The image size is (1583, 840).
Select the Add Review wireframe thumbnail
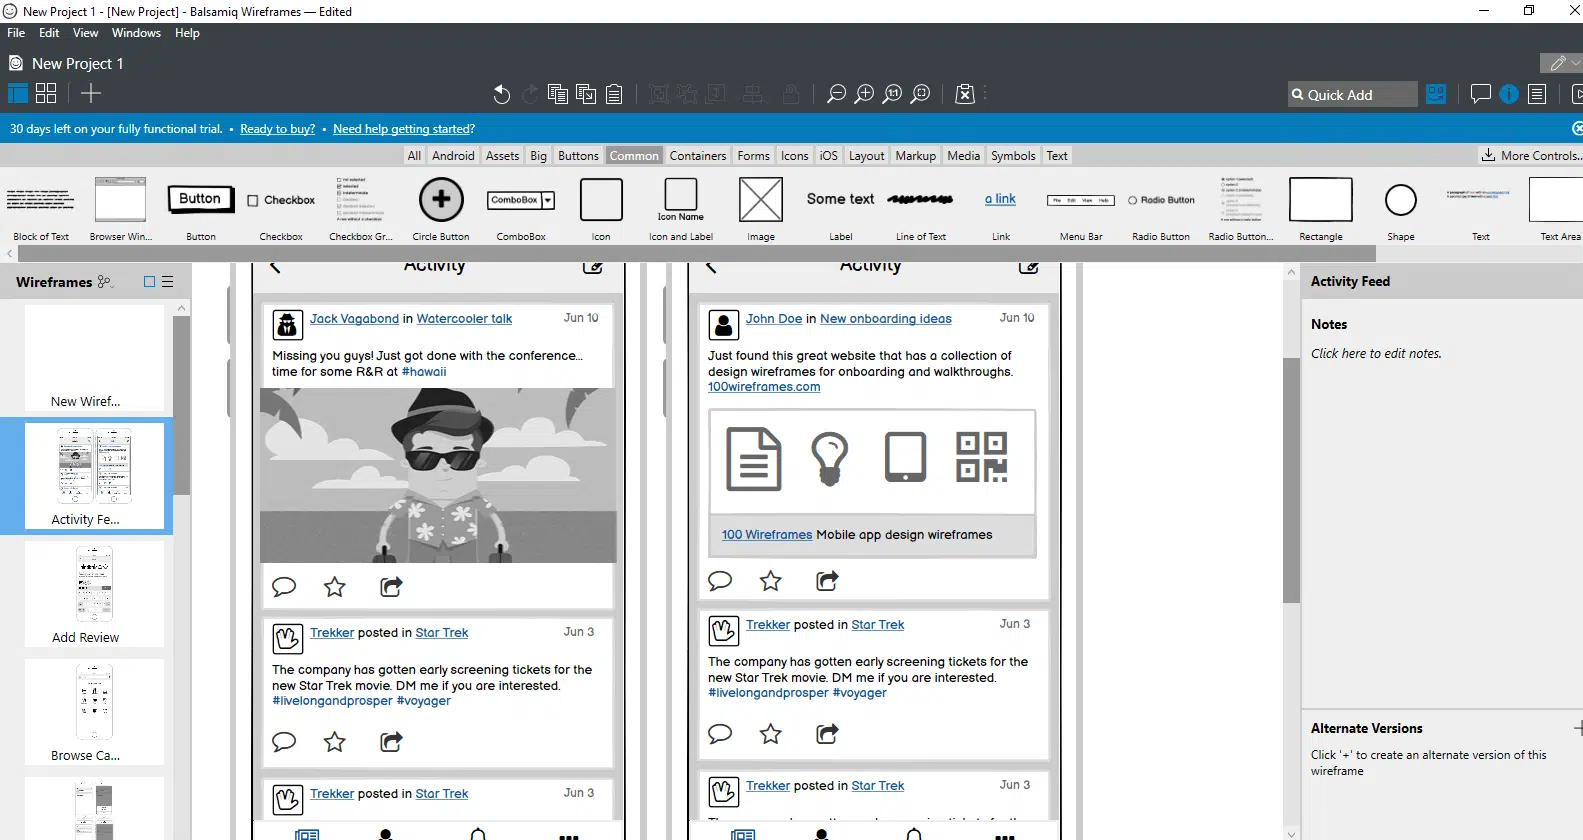94,594
